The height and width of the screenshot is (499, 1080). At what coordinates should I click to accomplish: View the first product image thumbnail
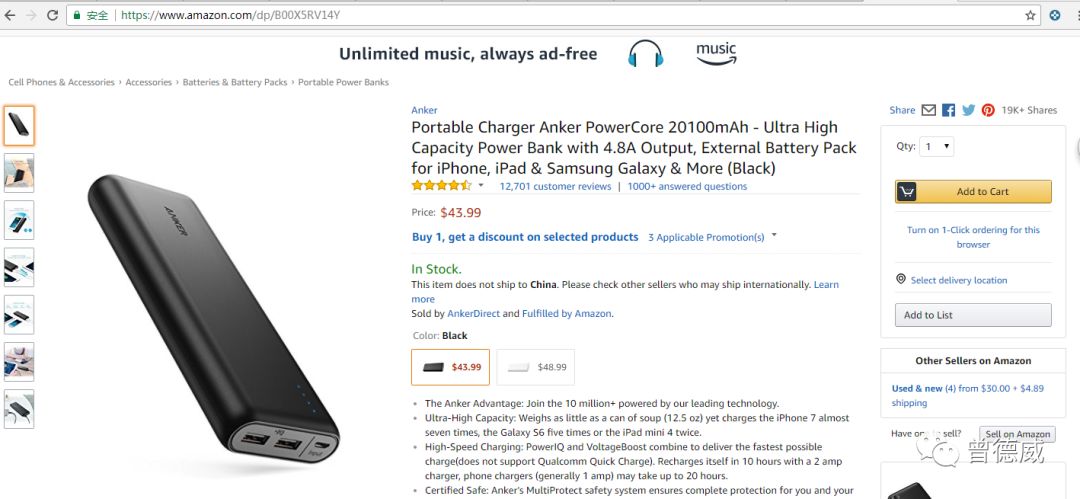pos(19,126)
